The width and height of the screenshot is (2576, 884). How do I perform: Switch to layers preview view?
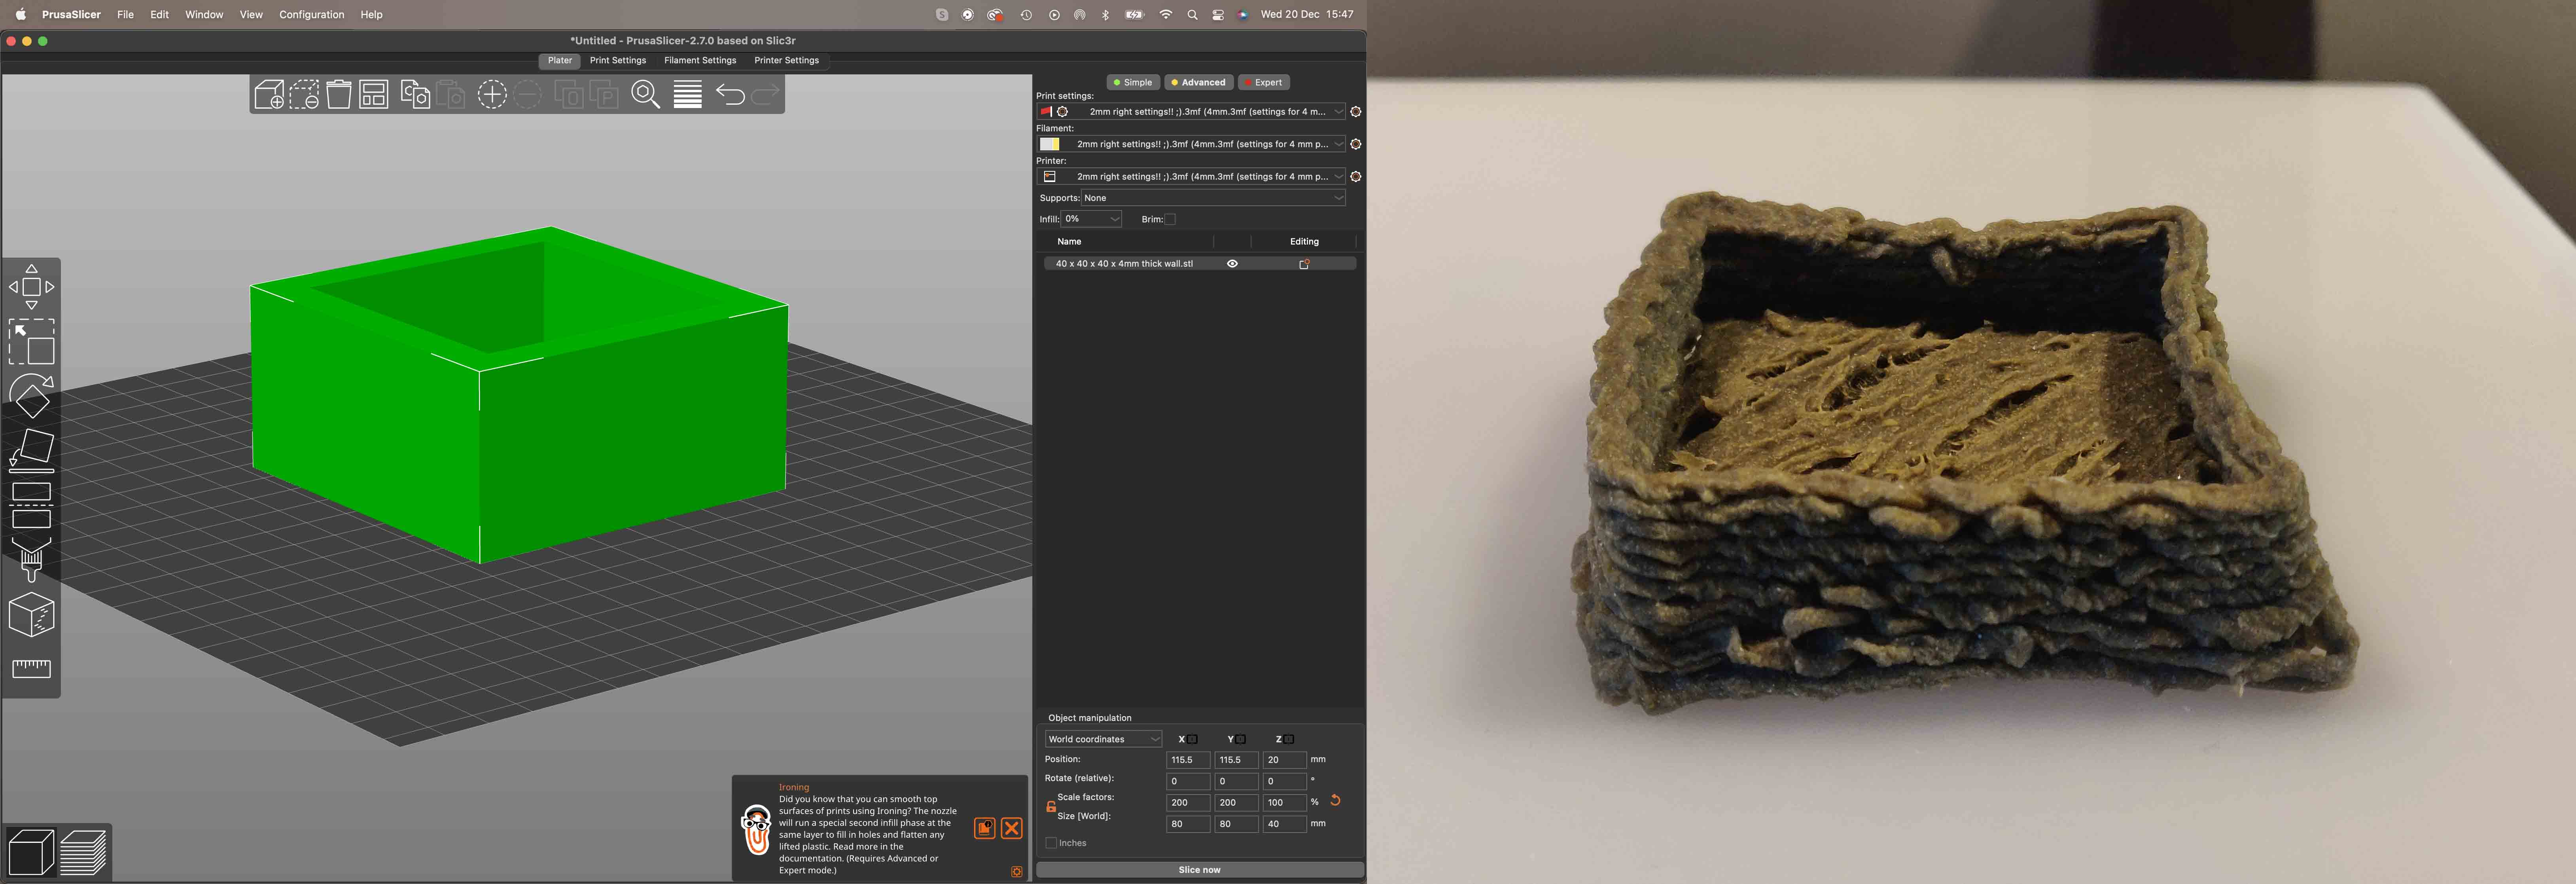(84, 853)
